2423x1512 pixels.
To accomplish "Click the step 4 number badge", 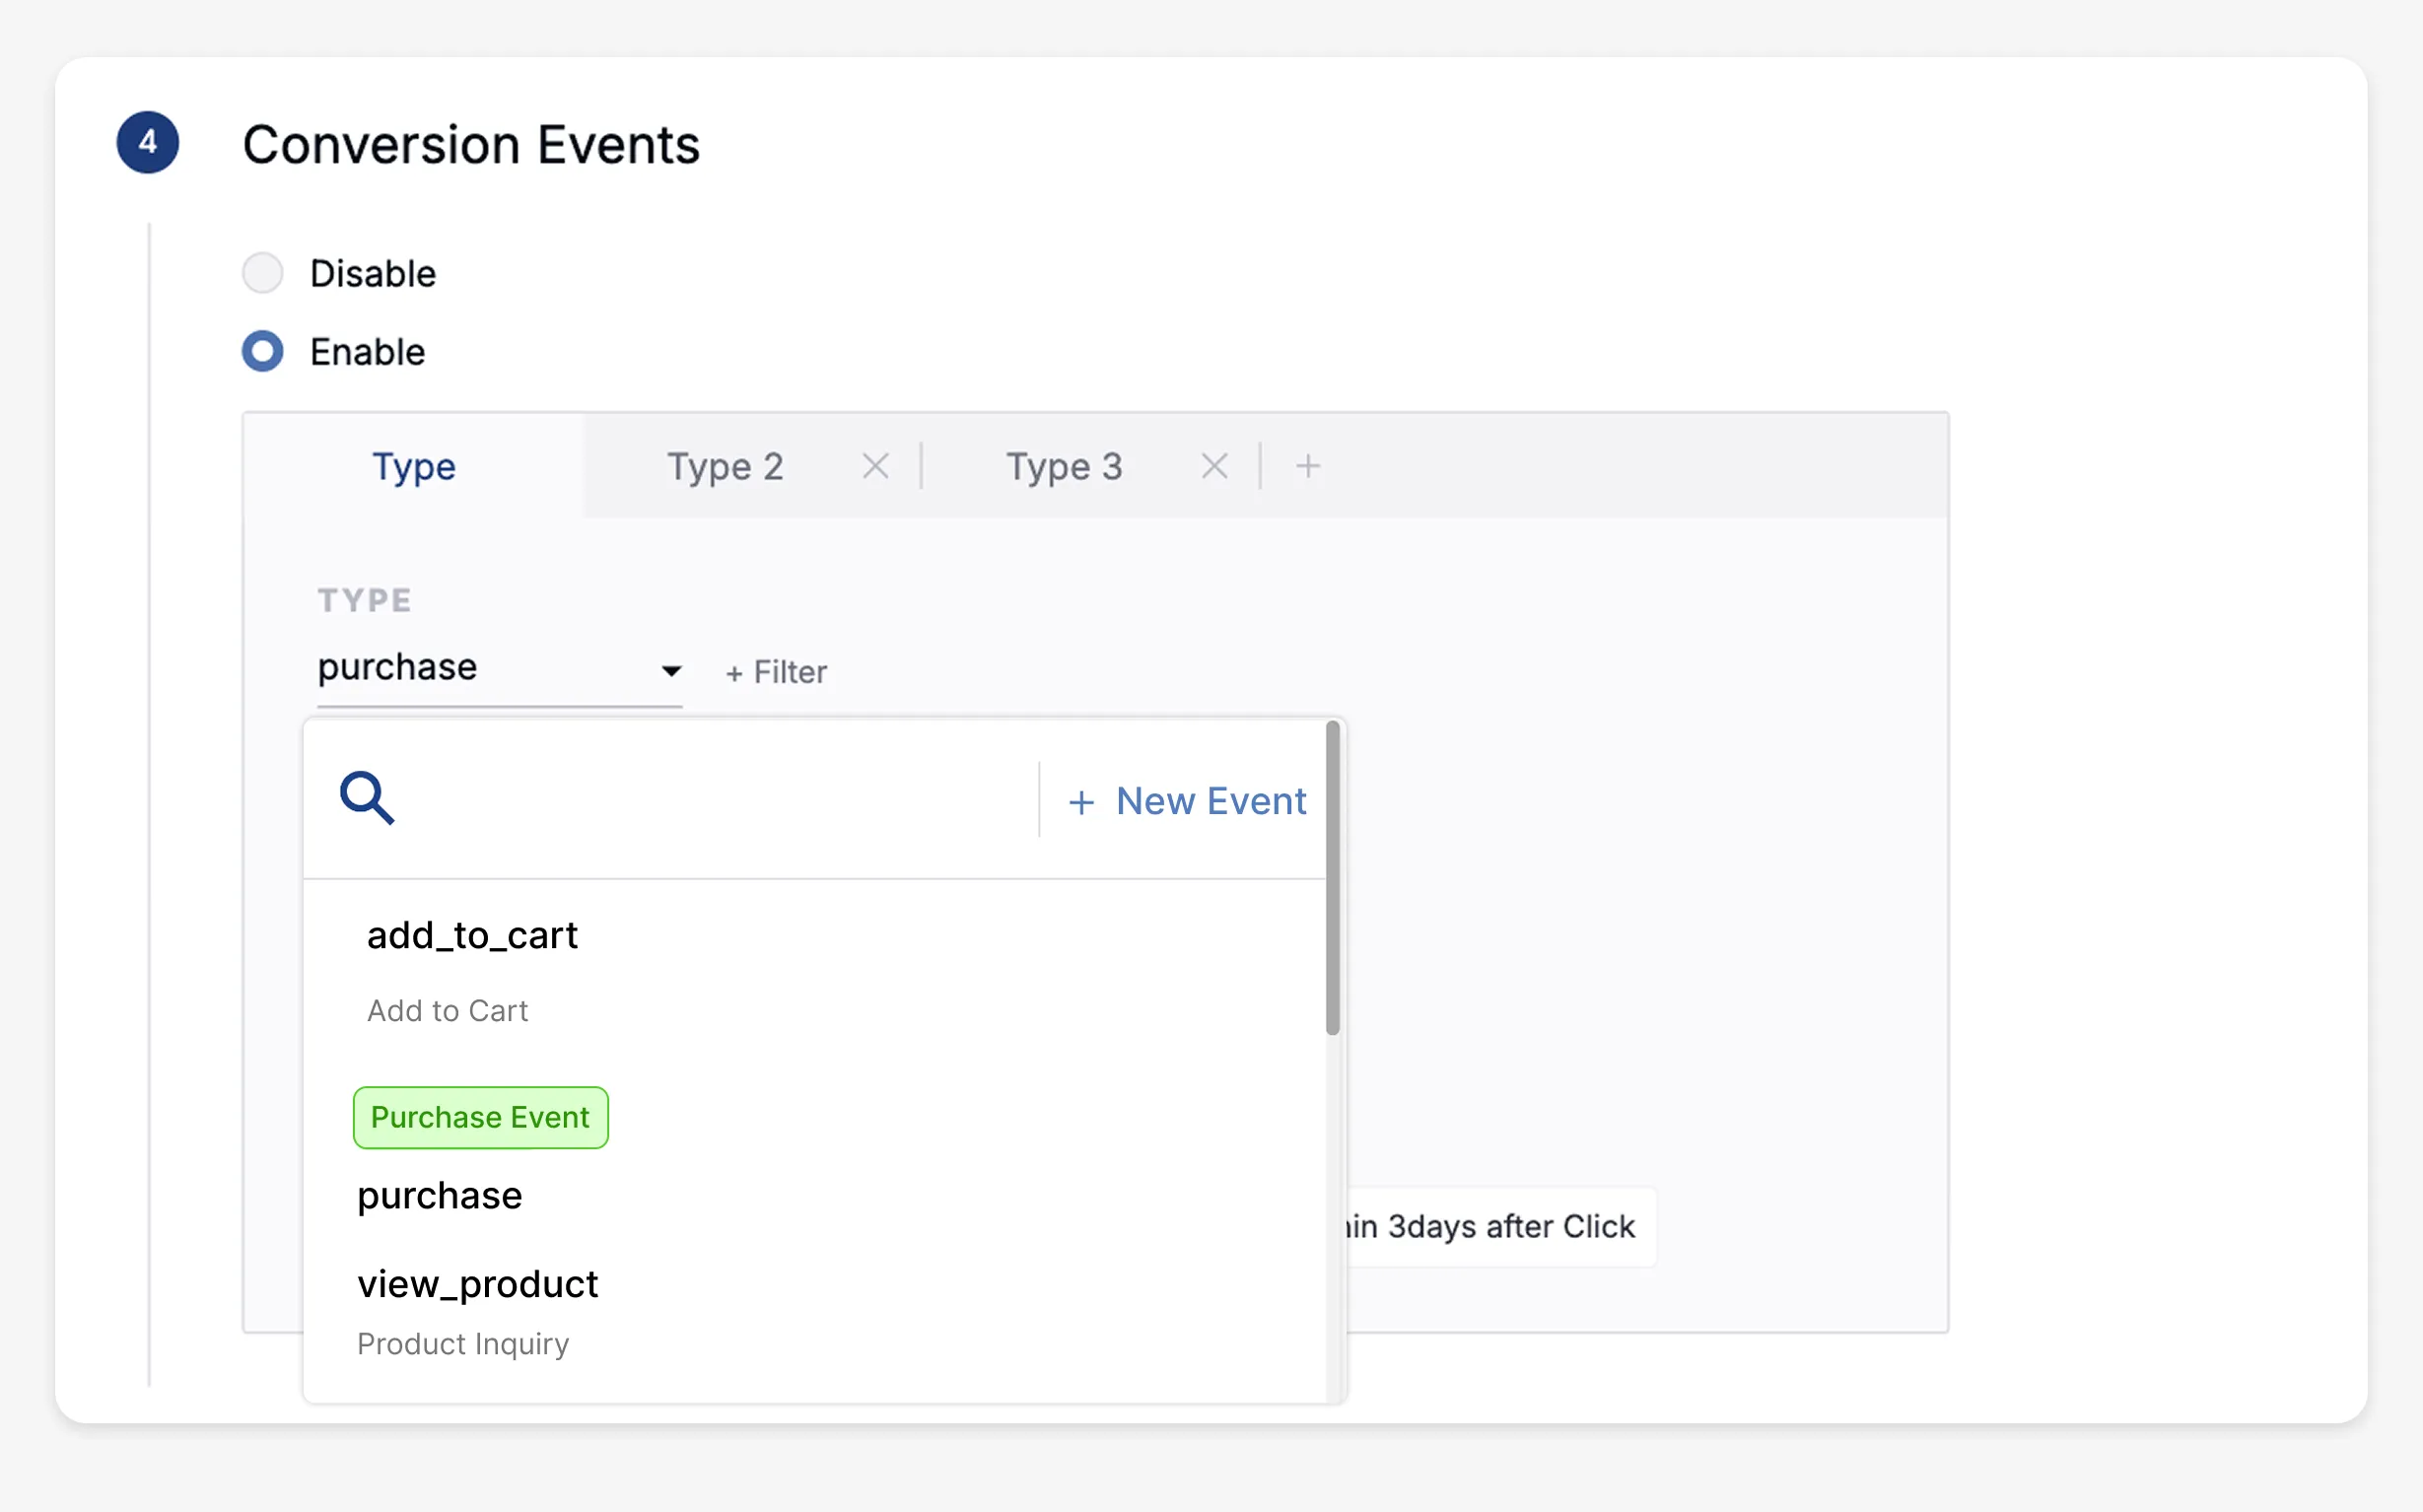I will (x=148, y=142).
